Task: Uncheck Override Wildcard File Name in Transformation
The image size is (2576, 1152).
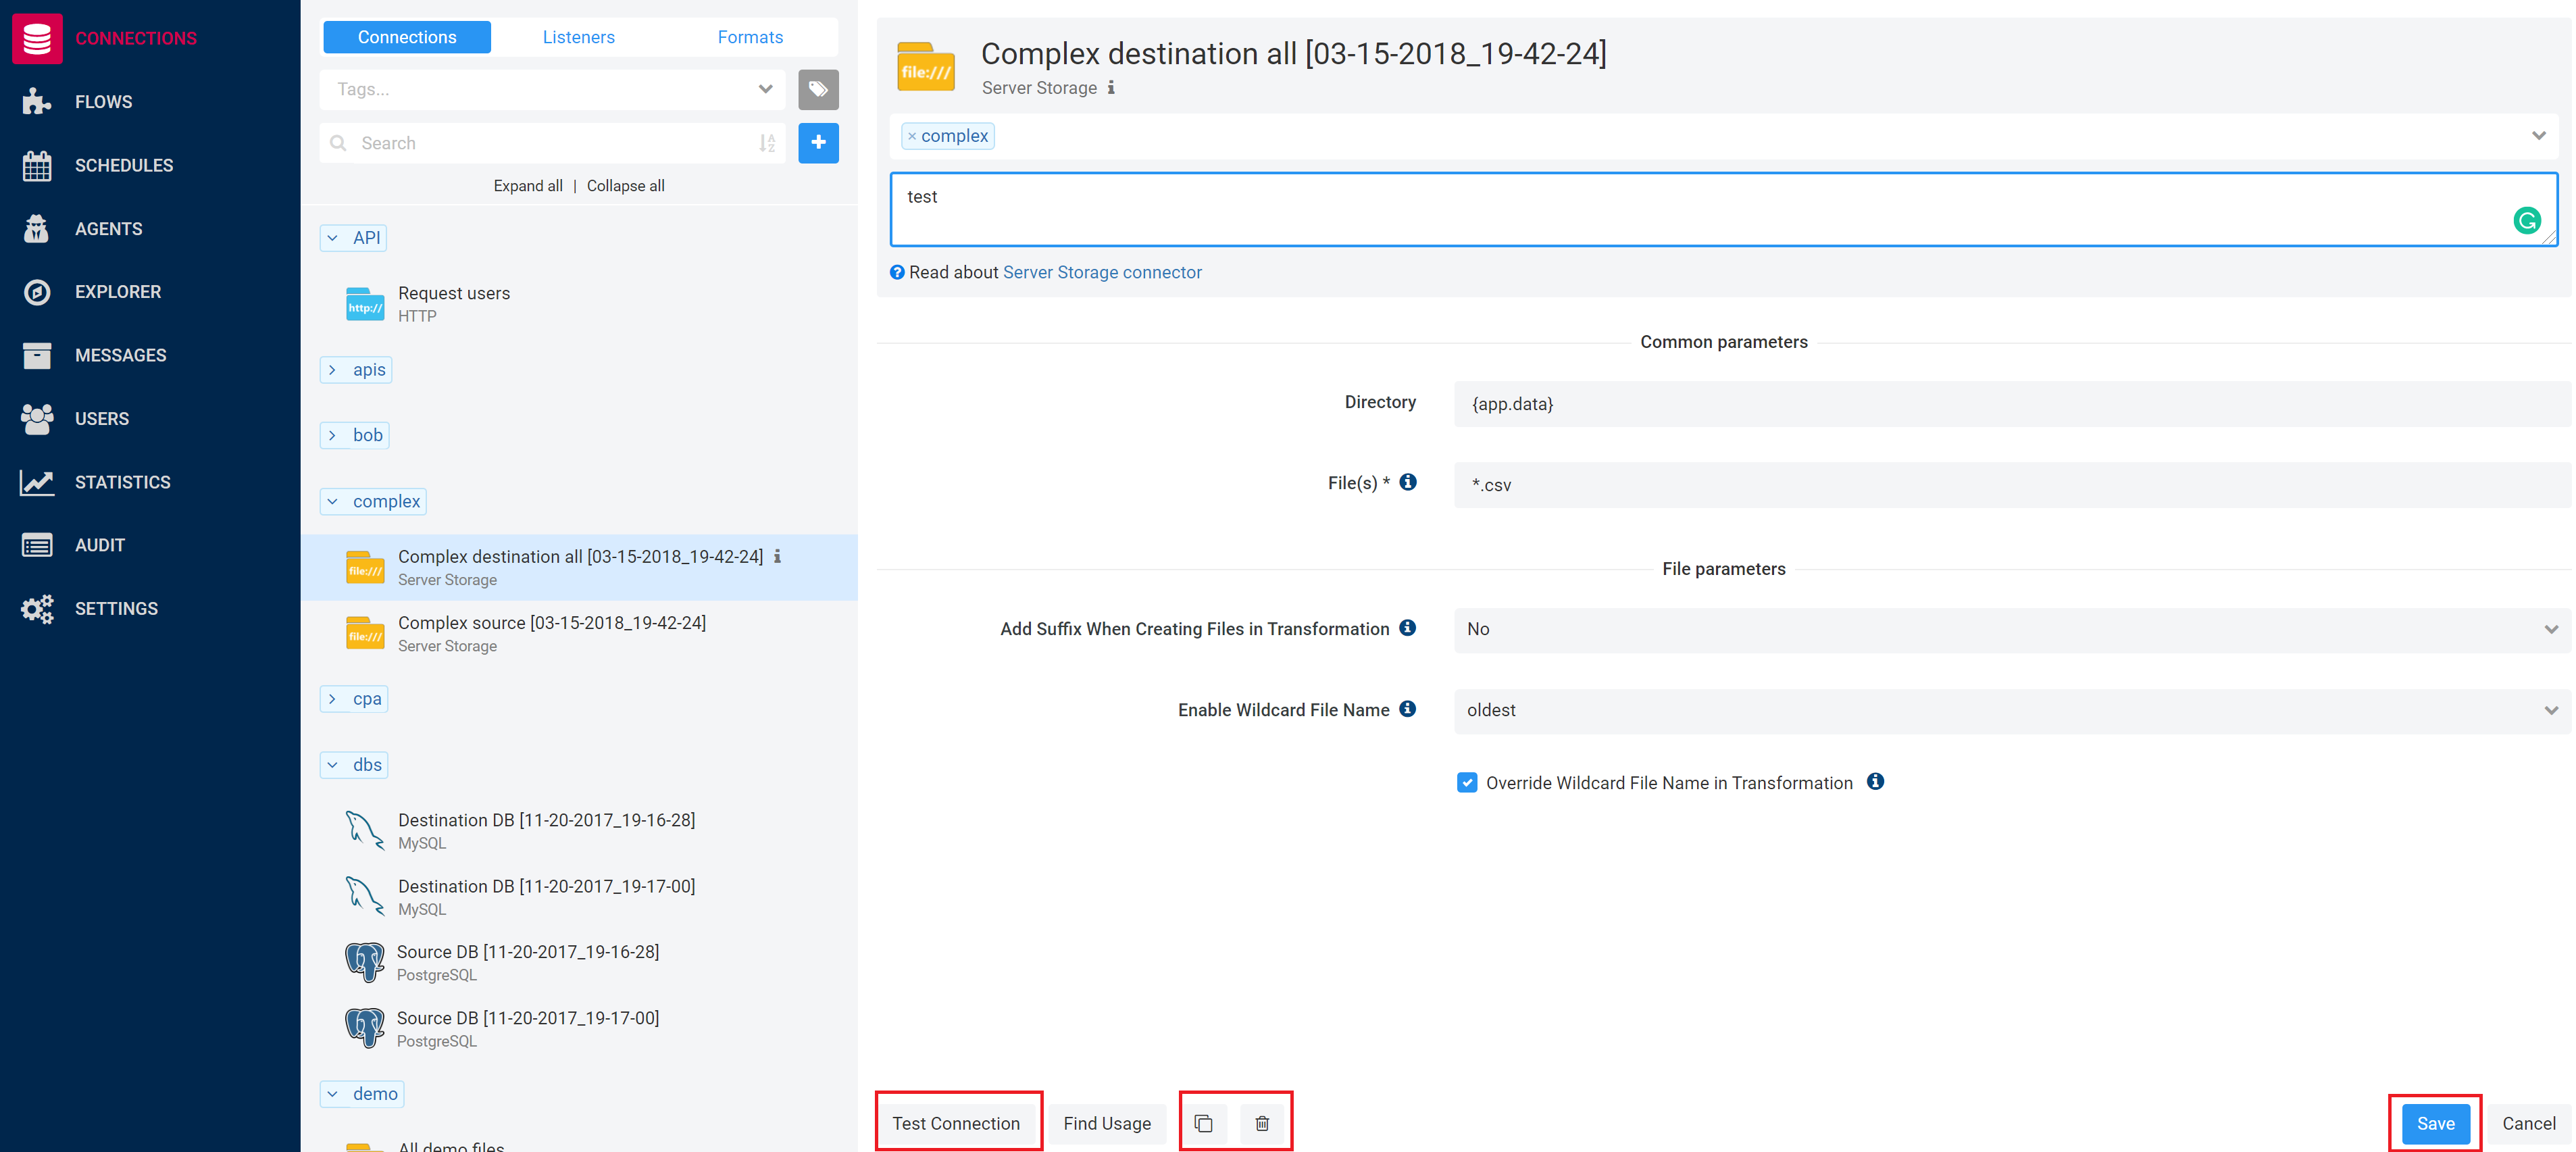Action: 1467,782
